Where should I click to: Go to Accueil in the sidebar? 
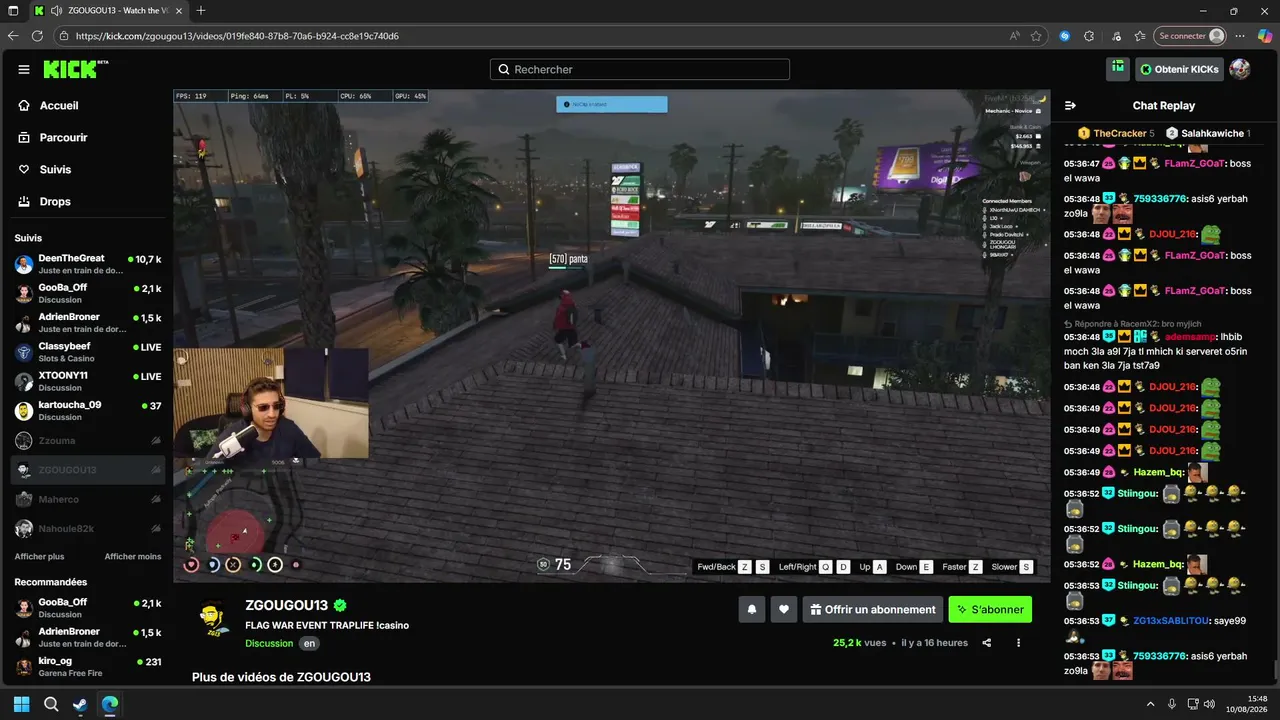point(59,105)
